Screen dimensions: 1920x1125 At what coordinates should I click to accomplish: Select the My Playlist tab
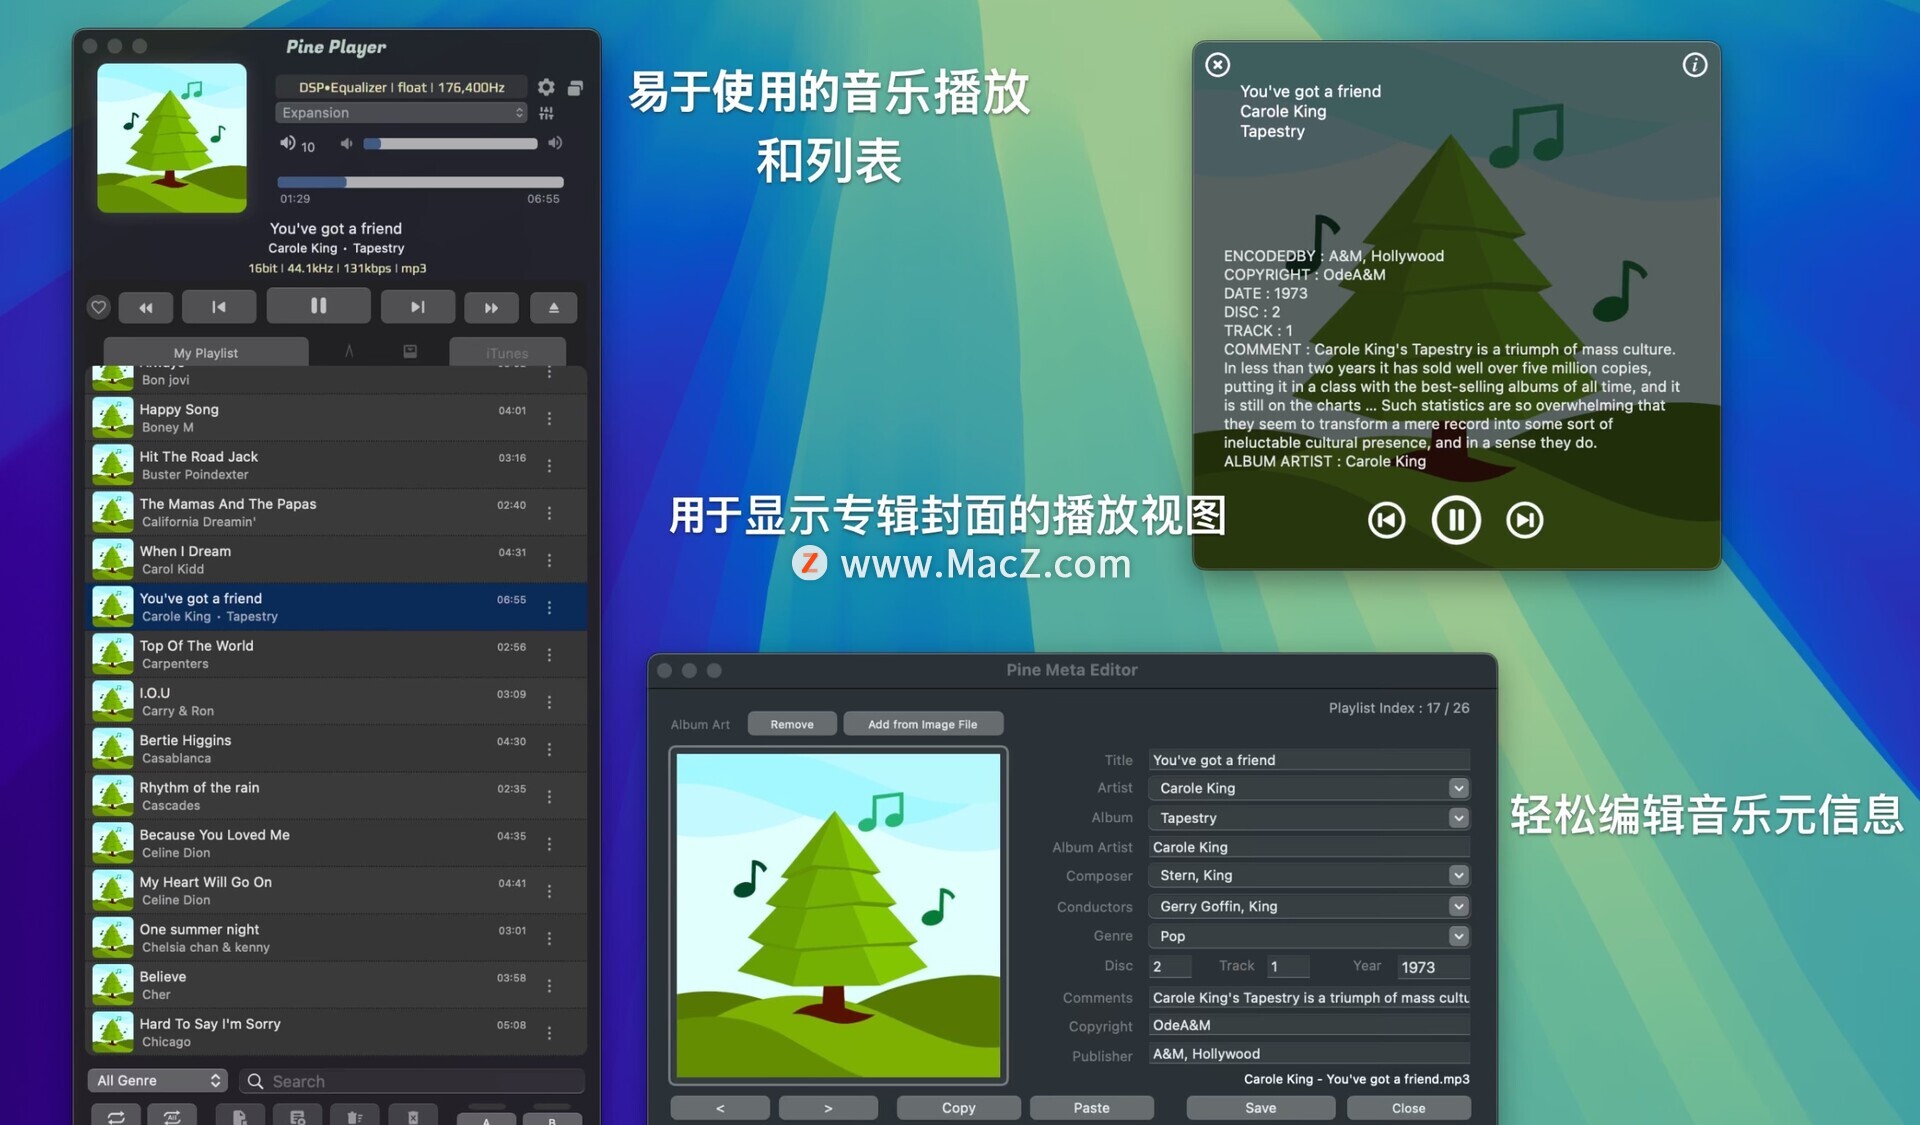coord(206,353)
